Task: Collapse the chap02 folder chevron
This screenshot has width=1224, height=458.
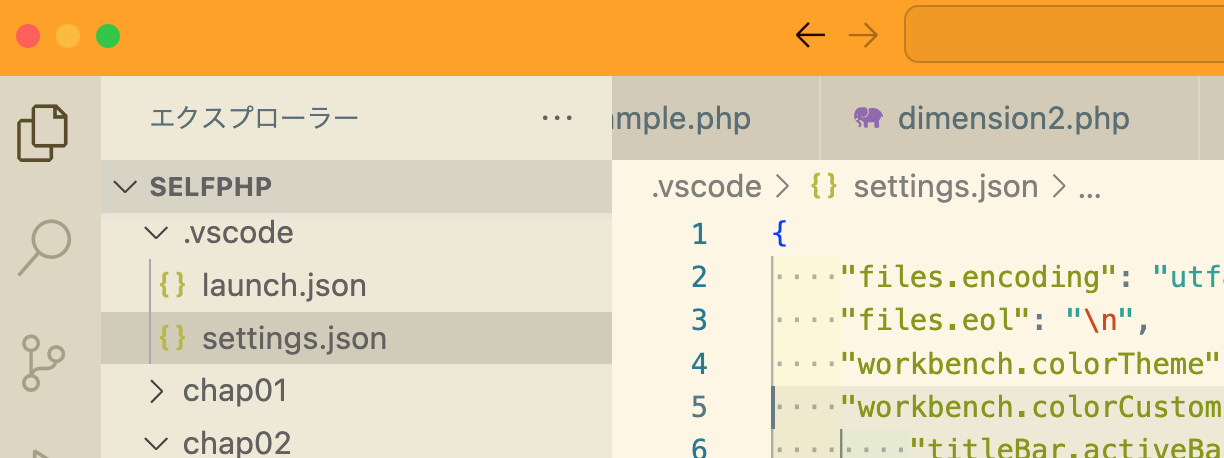Action: (156, 443)
